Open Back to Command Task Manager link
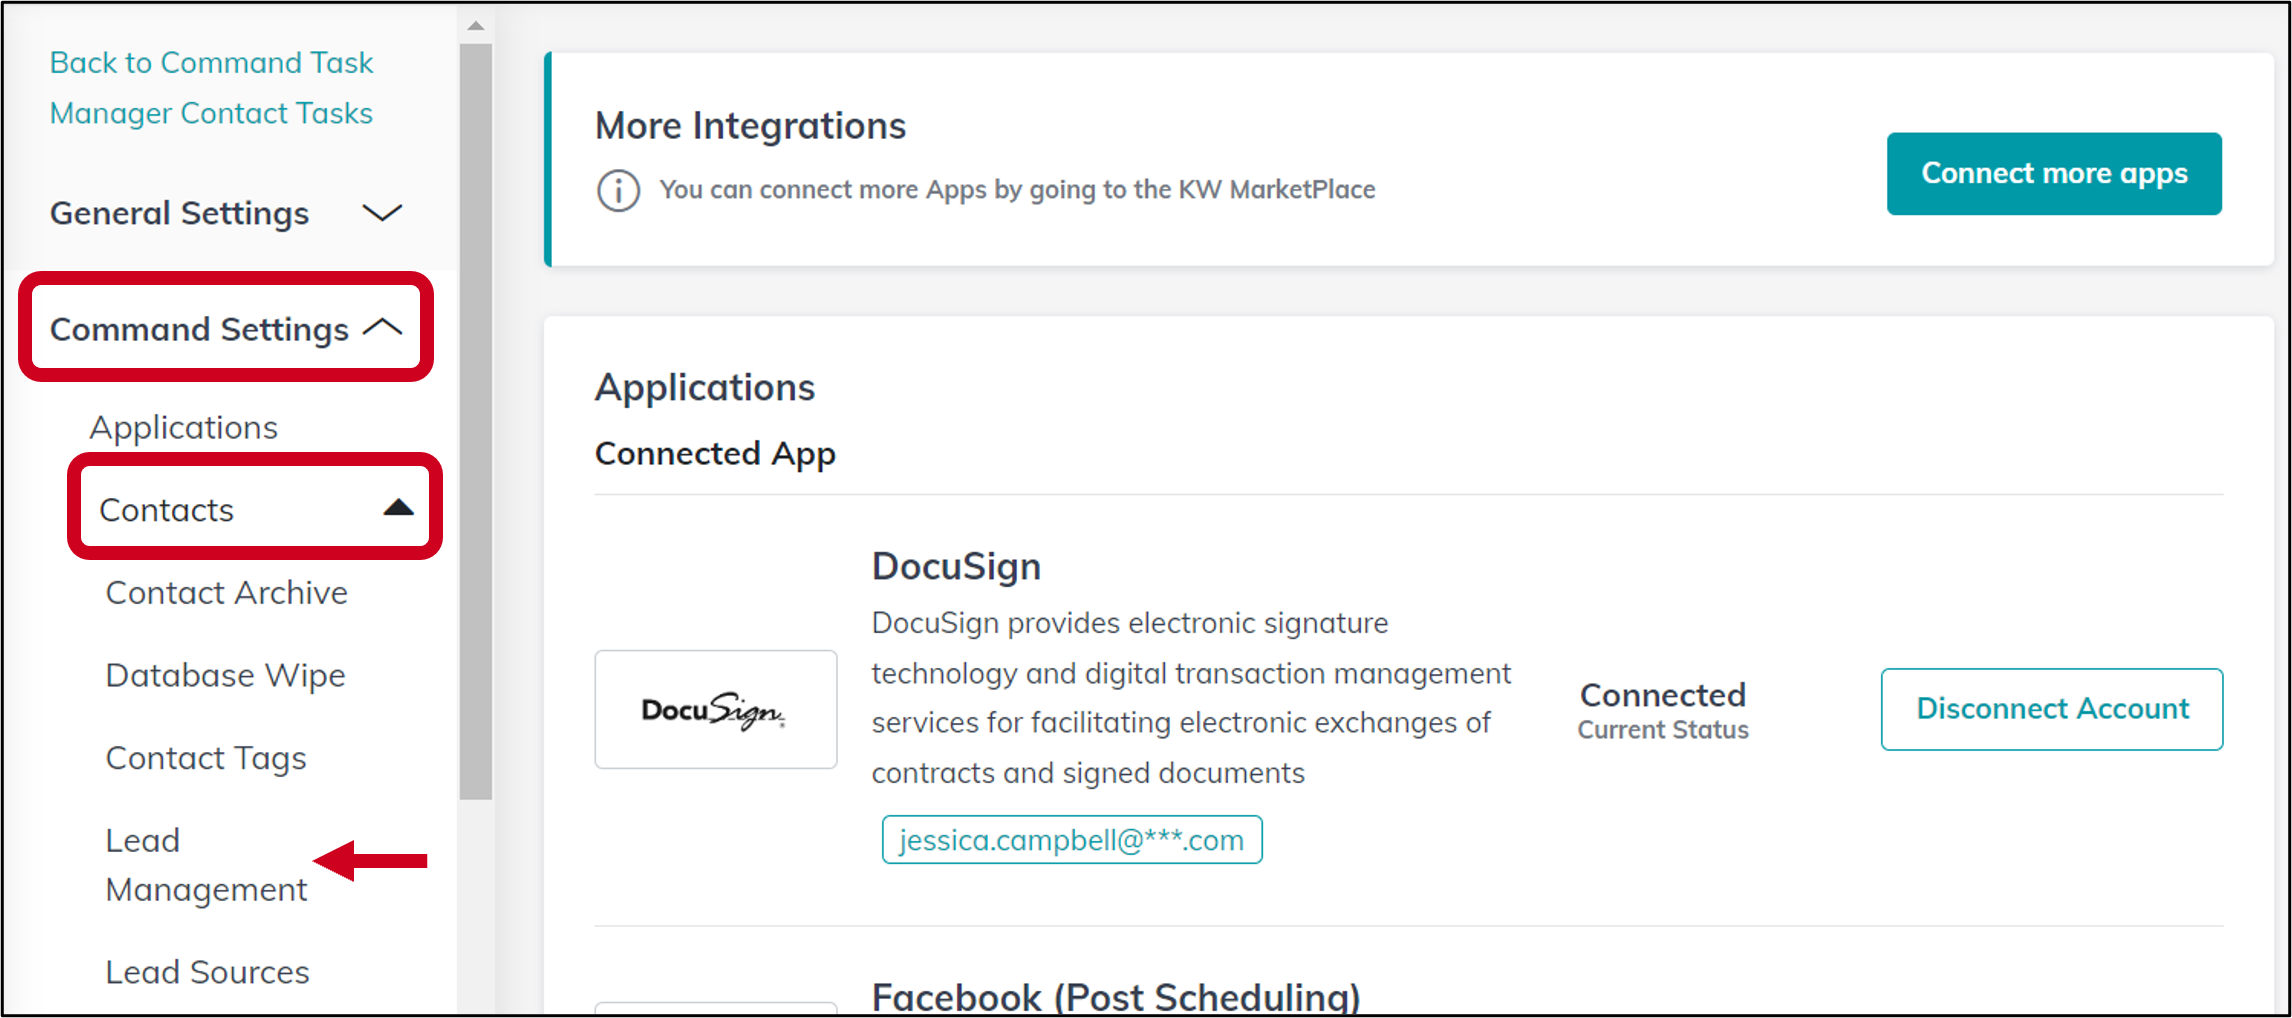Screen dimensions: 2292x1018 tap(211, 88)
